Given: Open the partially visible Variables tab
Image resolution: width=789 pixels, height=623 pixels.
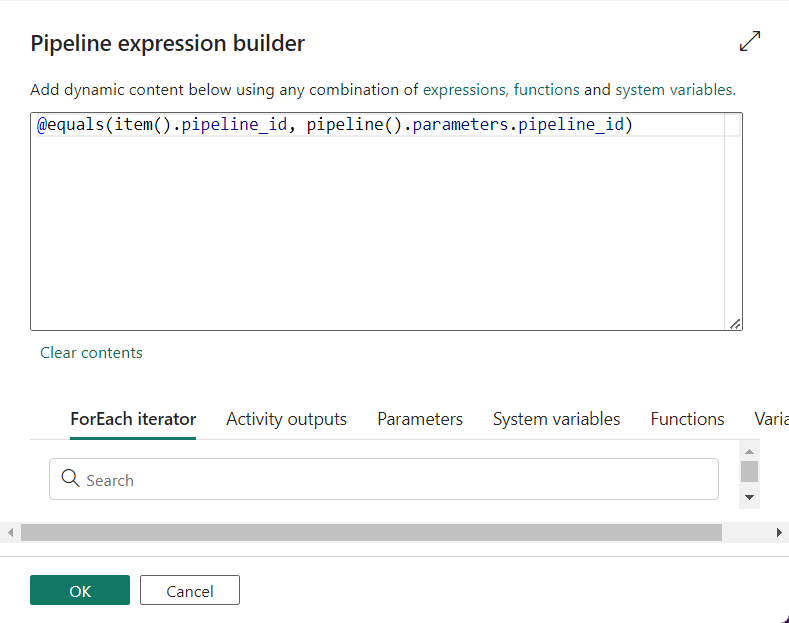Looking at the screenshot, I should [771, 419].
